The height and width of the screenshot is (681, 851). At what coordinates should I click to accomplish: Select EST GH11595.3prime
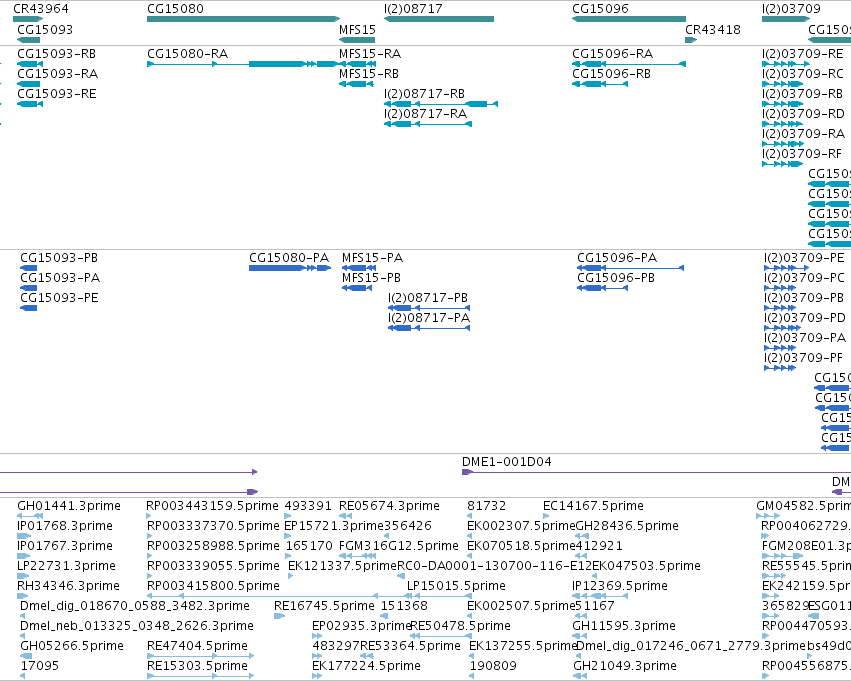tap(579, 636)
